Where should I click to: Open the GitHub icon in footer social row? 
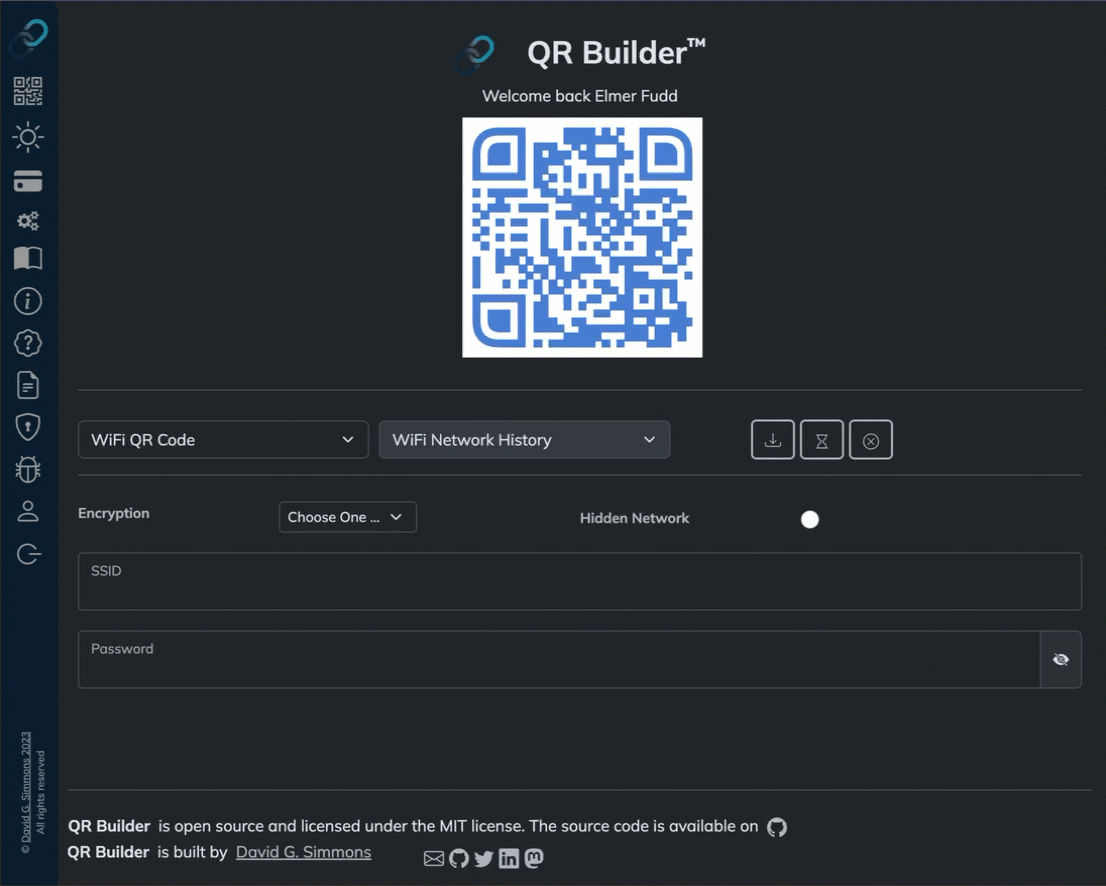(458, 858)
